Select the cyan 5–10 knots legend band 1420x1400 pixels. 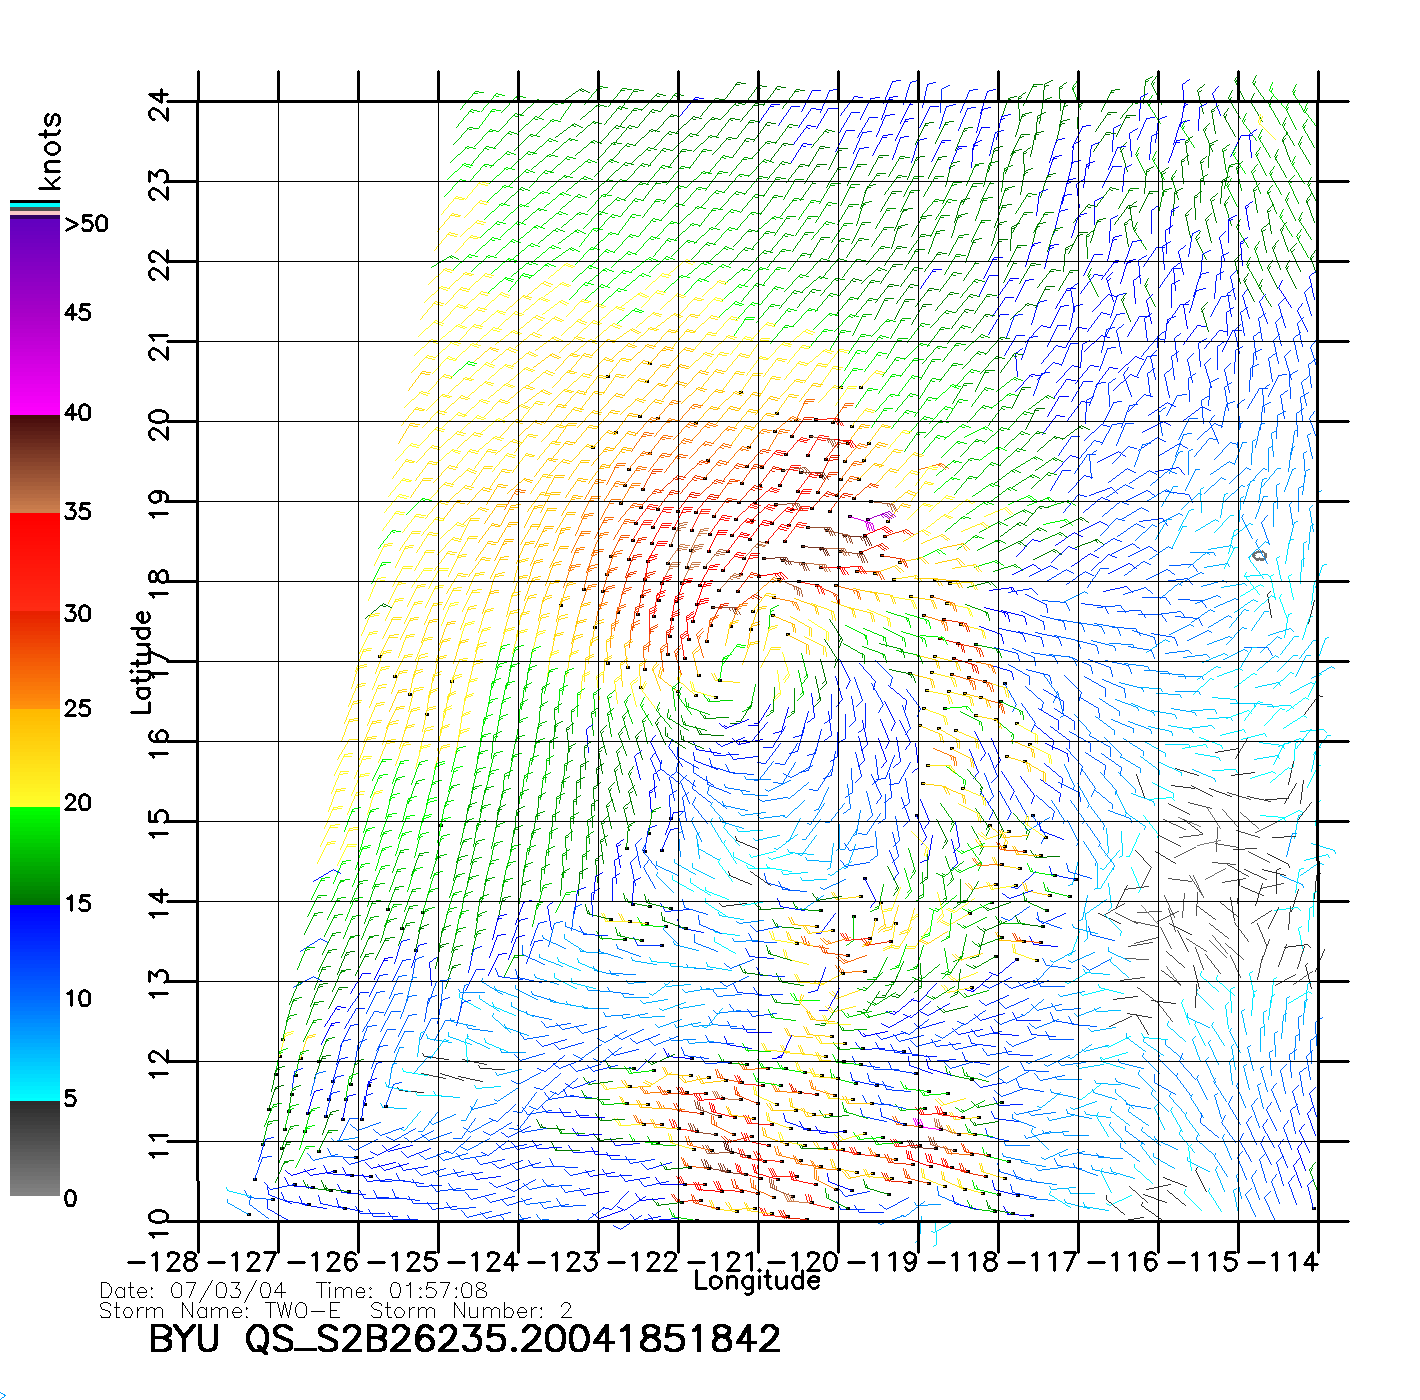(34, 1050)
